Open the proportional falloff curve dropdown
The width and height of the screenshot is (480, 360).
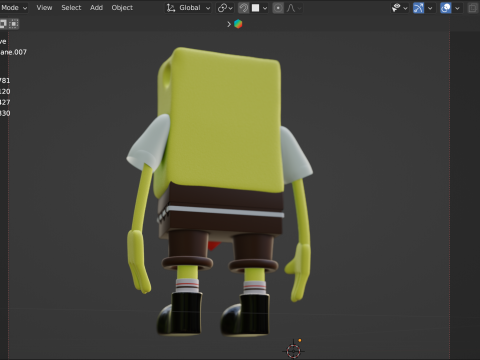tap(294, 8)
